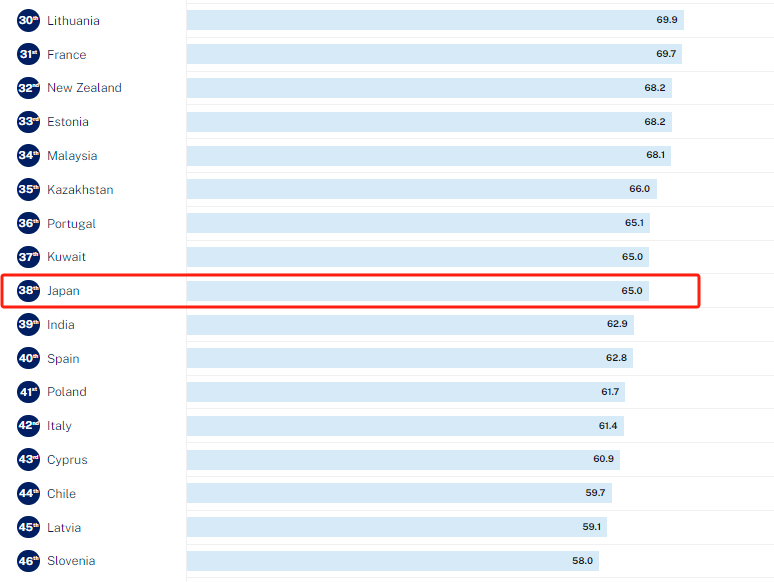
Task: Select the Portugal country name
Action: pos(72,224)
